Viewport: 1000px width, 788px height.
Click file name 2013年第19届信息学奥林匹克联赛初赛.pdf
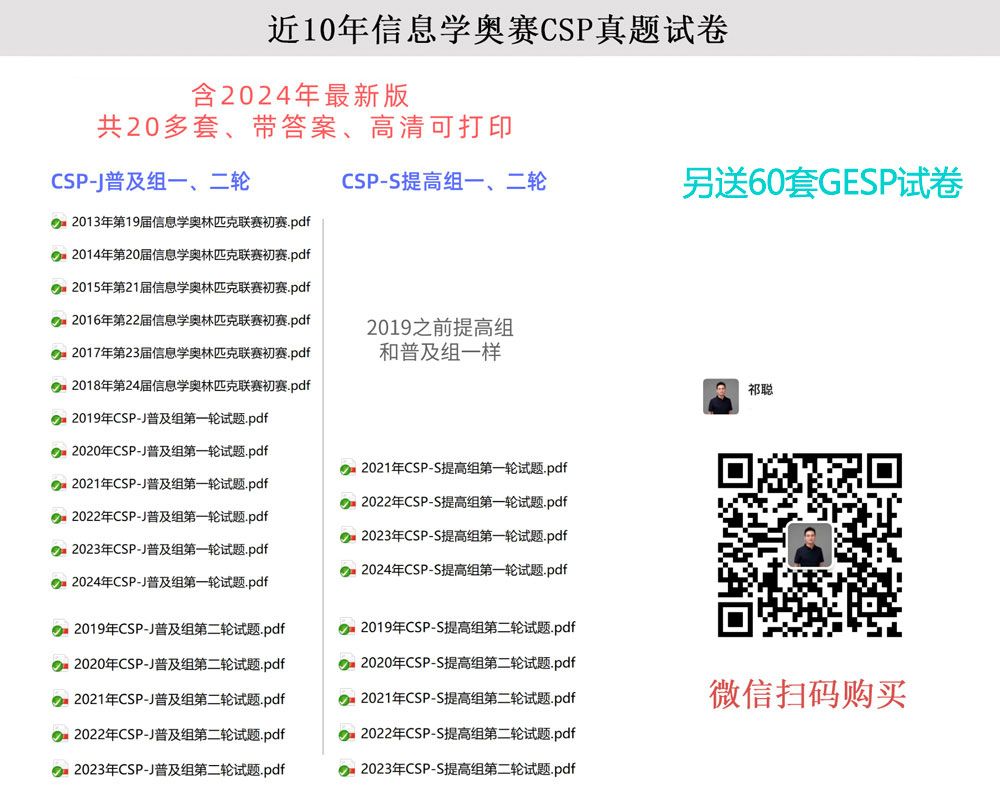pyautogui.click(x=191, y=222)
